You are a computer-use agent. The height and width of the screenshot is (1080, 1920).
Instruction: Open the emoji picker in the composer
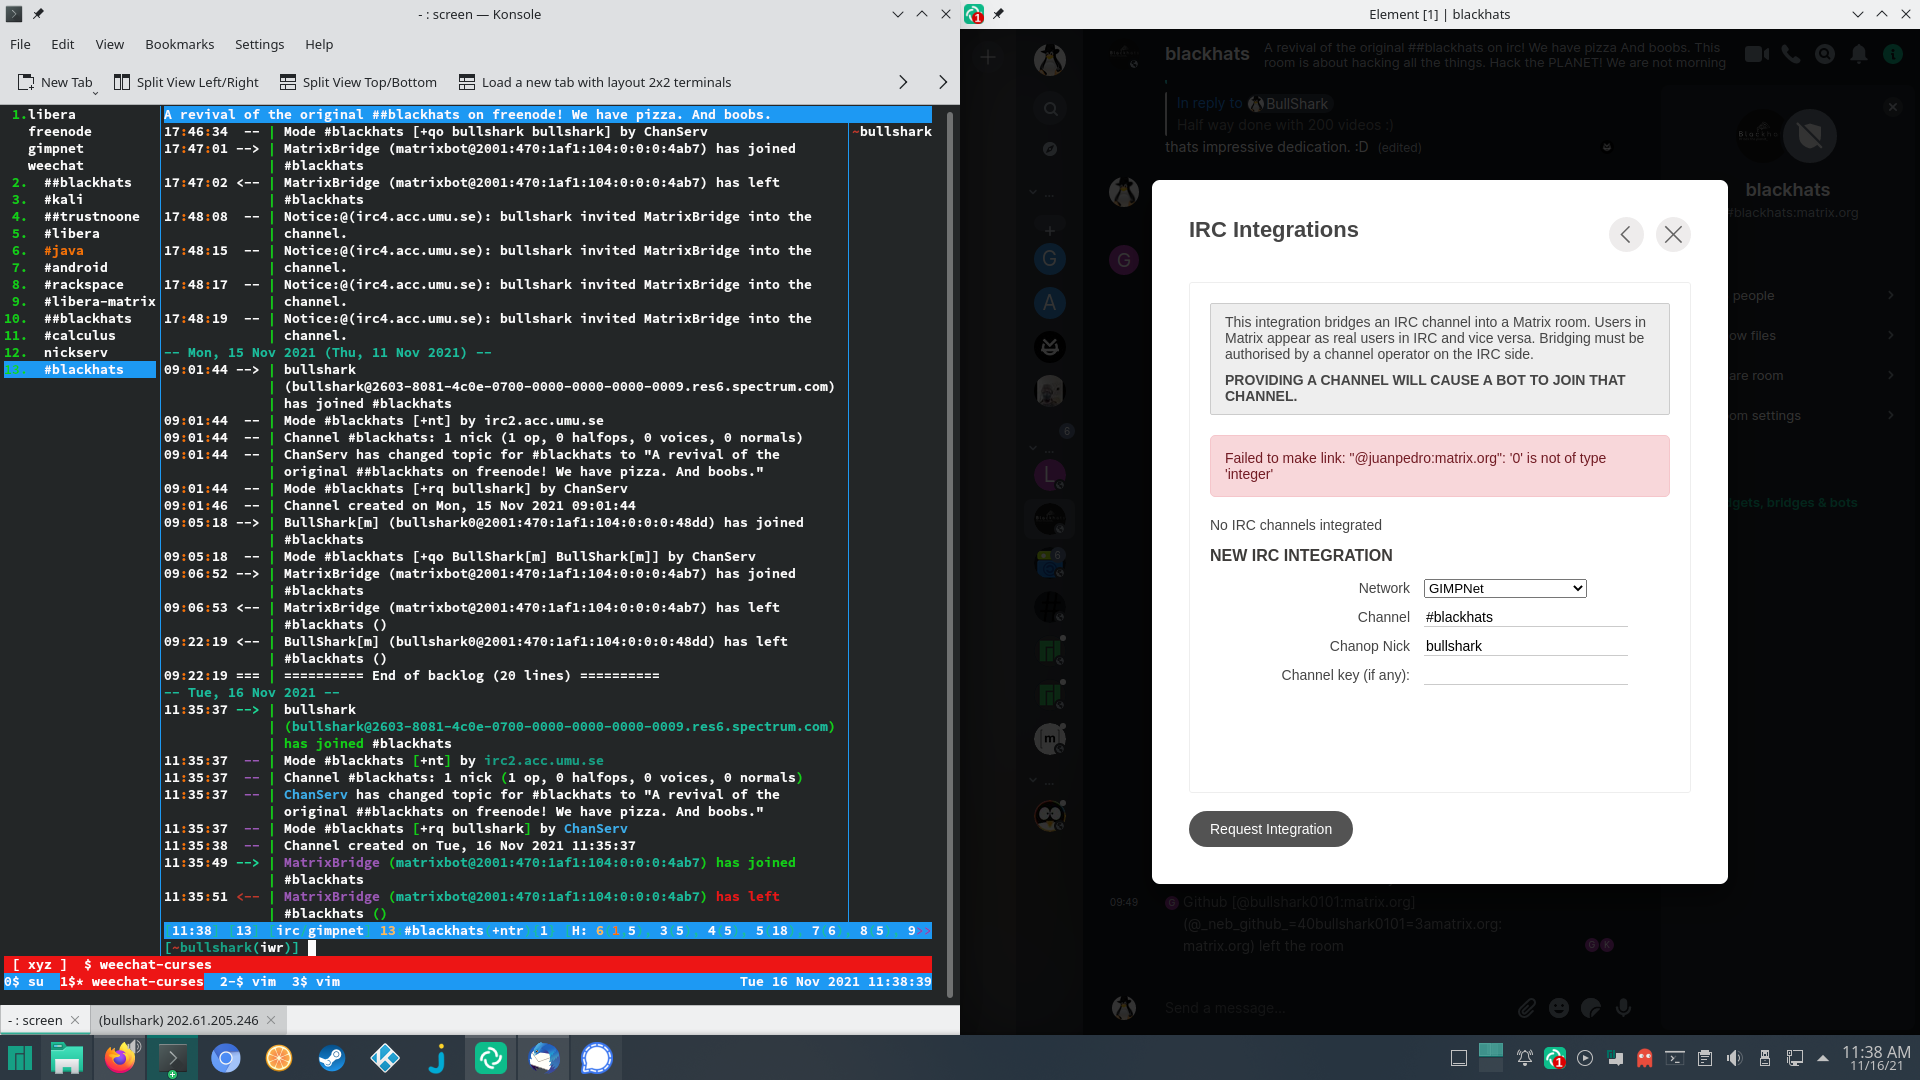tap(1558, 1008)
